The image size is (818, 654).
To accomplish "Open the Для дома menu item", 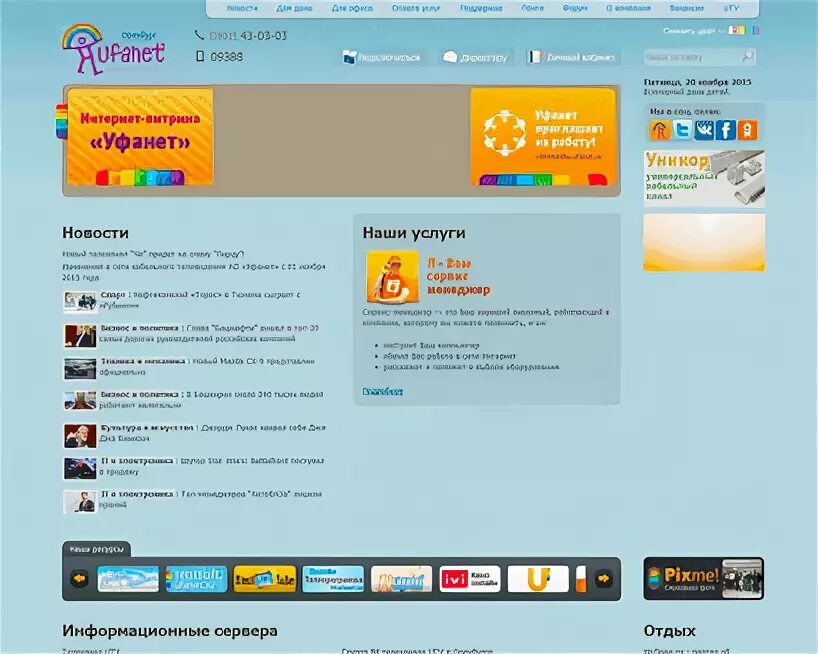I will pyautogui.click(x=294, y=8).
